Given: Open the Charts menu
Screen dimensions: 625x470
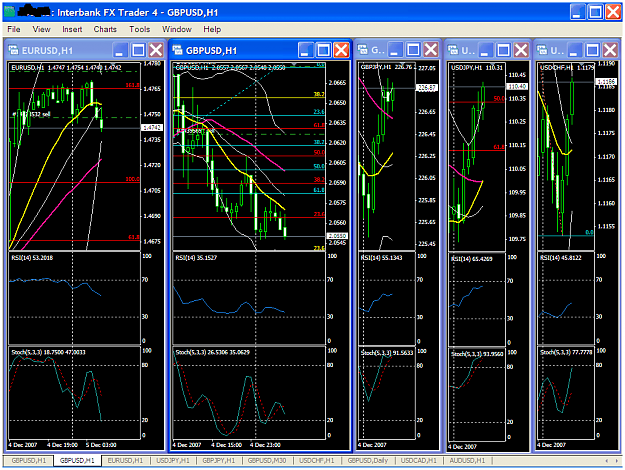Looking at the screenshot, I should [105, 29].
